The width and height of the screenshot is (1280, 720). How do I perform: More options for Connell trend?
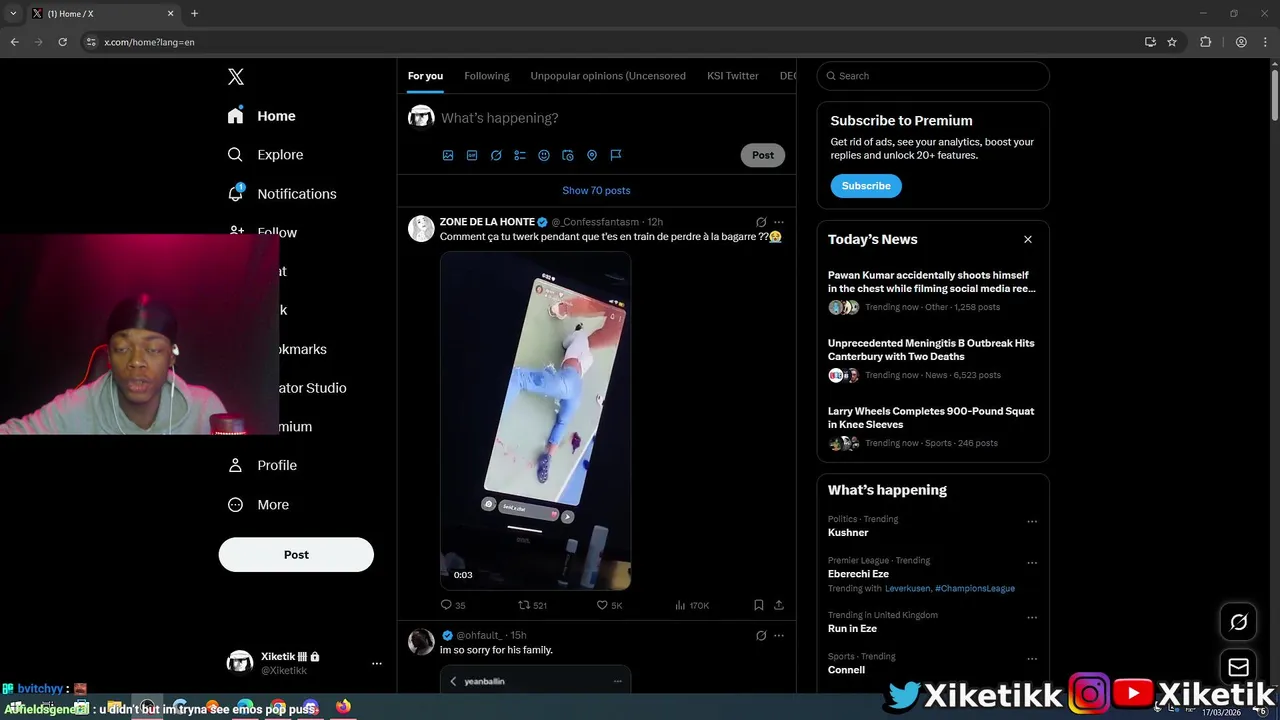click(1032, 659)
